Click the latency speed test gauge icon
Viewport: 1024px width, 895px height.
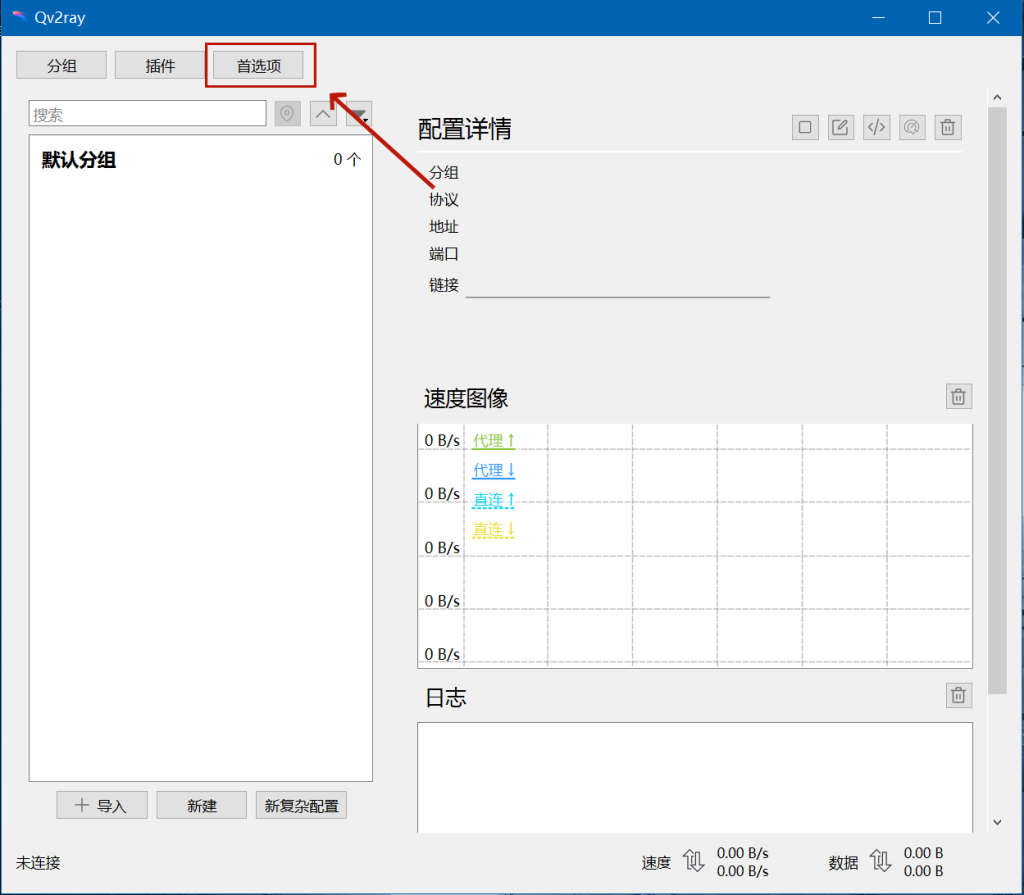pyautogui.click(x=912, y=127)
